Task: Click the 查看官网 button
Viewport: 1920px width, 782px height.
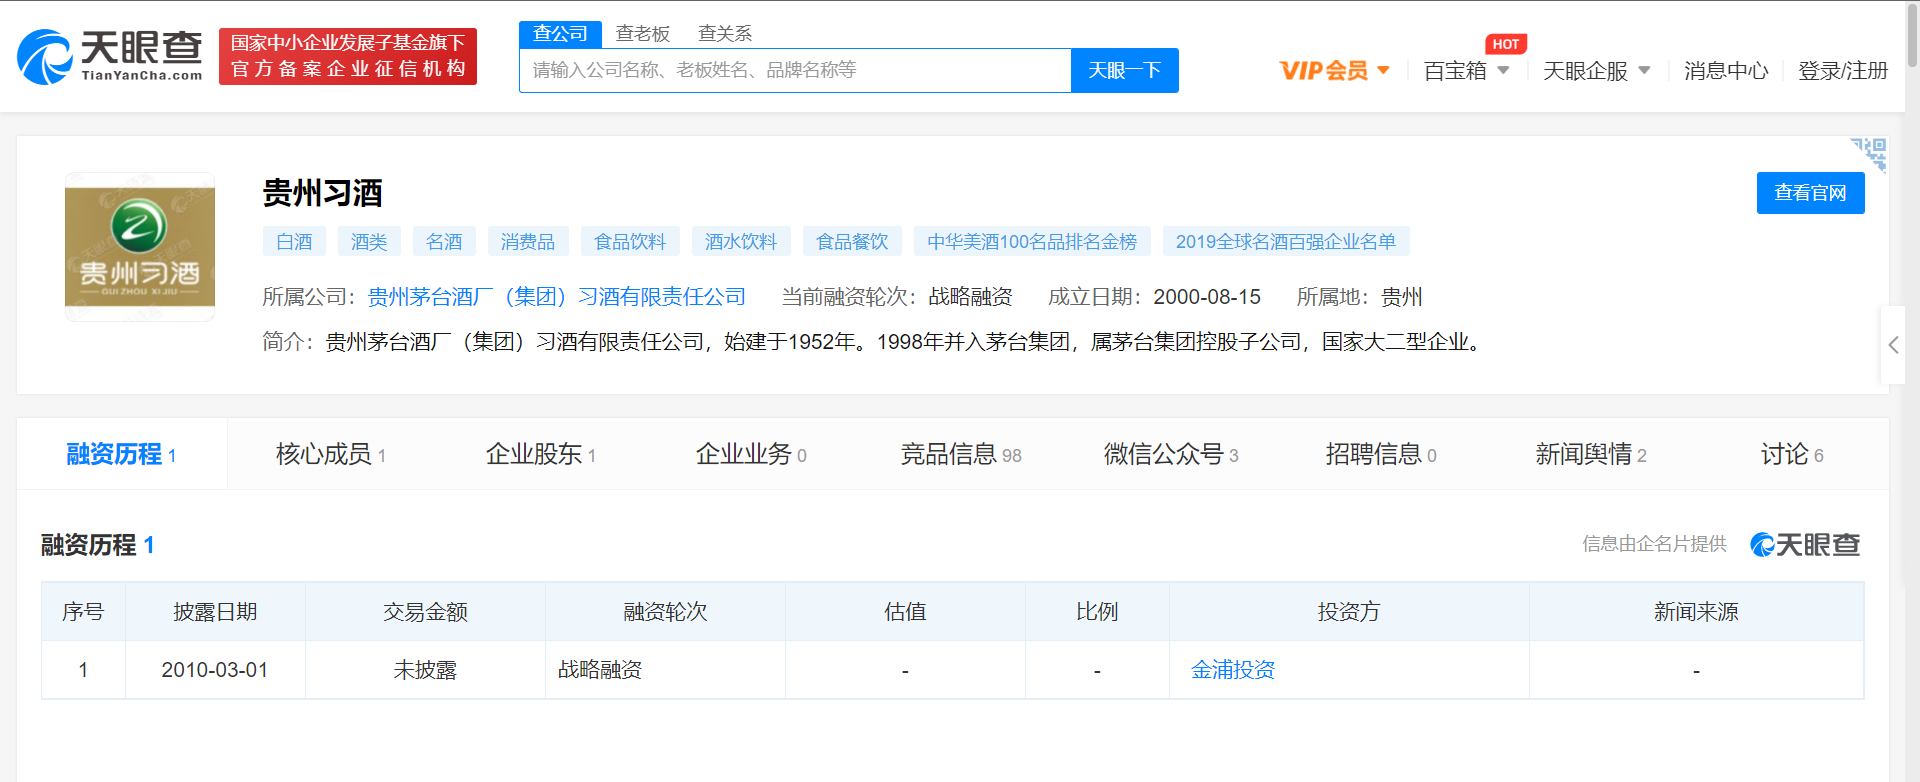Action: 1810,193
